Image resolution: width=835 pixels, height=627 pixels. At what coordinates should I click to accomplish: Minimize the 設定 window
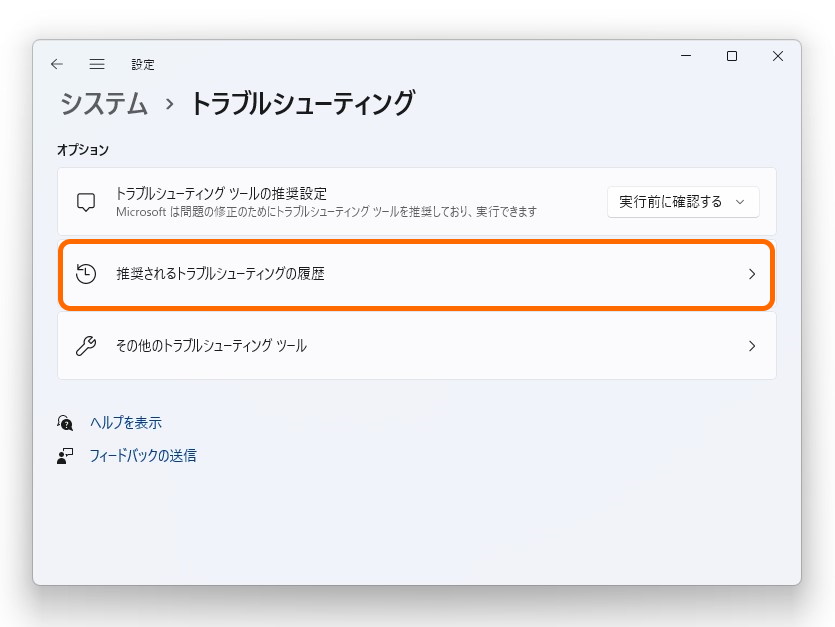686,57
